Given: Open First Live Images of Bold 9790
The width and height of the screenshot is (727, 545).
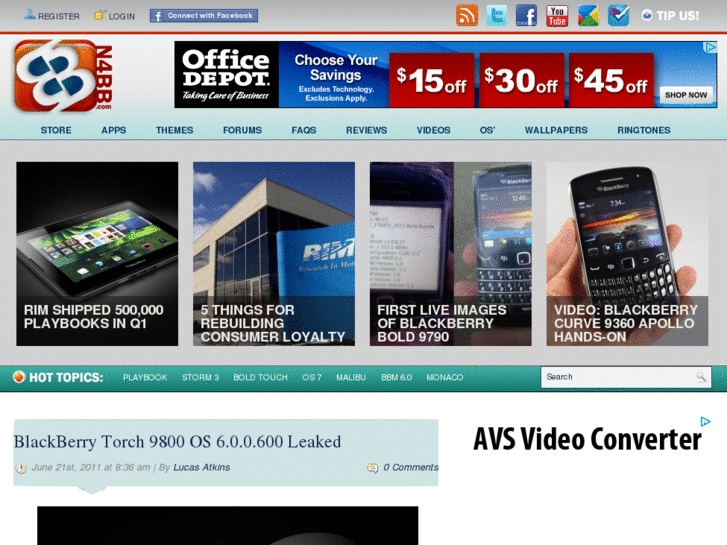Looking at the screenshot, I should (451, 254).
